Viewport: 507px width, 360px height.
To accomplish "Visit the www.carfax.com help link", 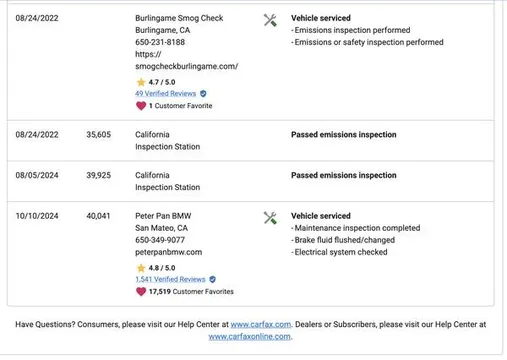I will (261, 324).
